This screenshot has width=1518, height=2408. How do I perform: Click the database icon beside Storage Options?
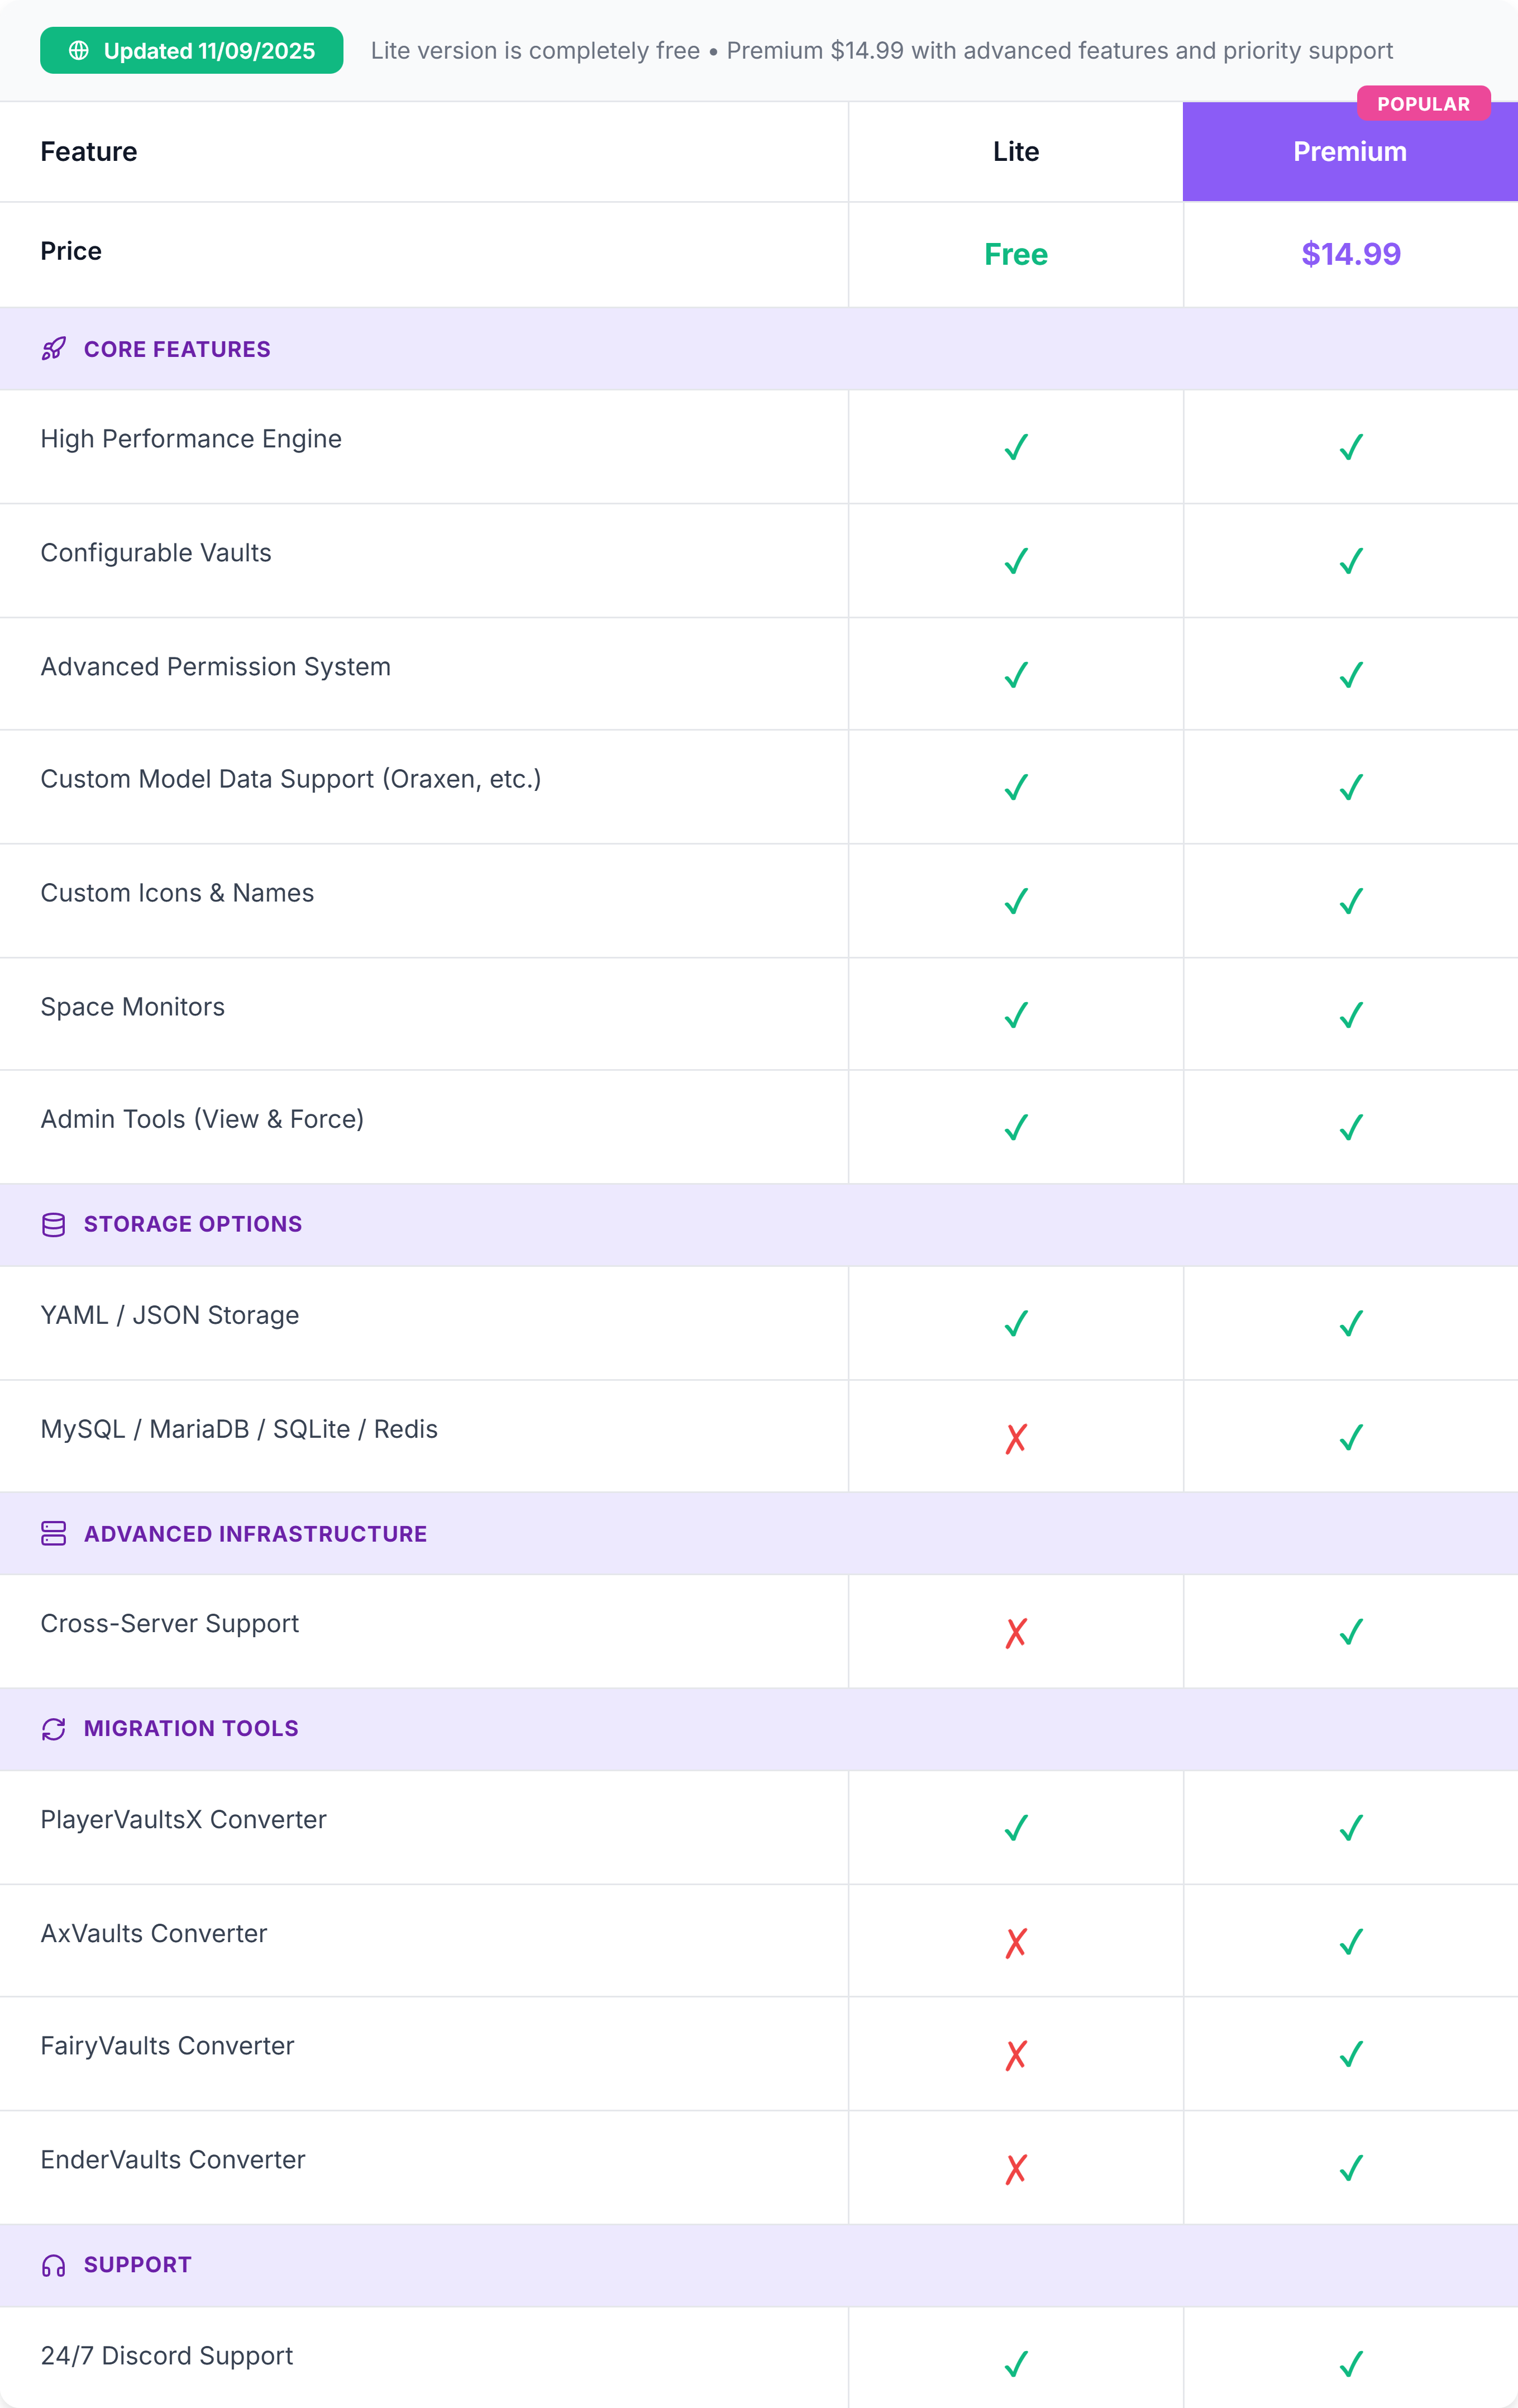point(54,1224)
